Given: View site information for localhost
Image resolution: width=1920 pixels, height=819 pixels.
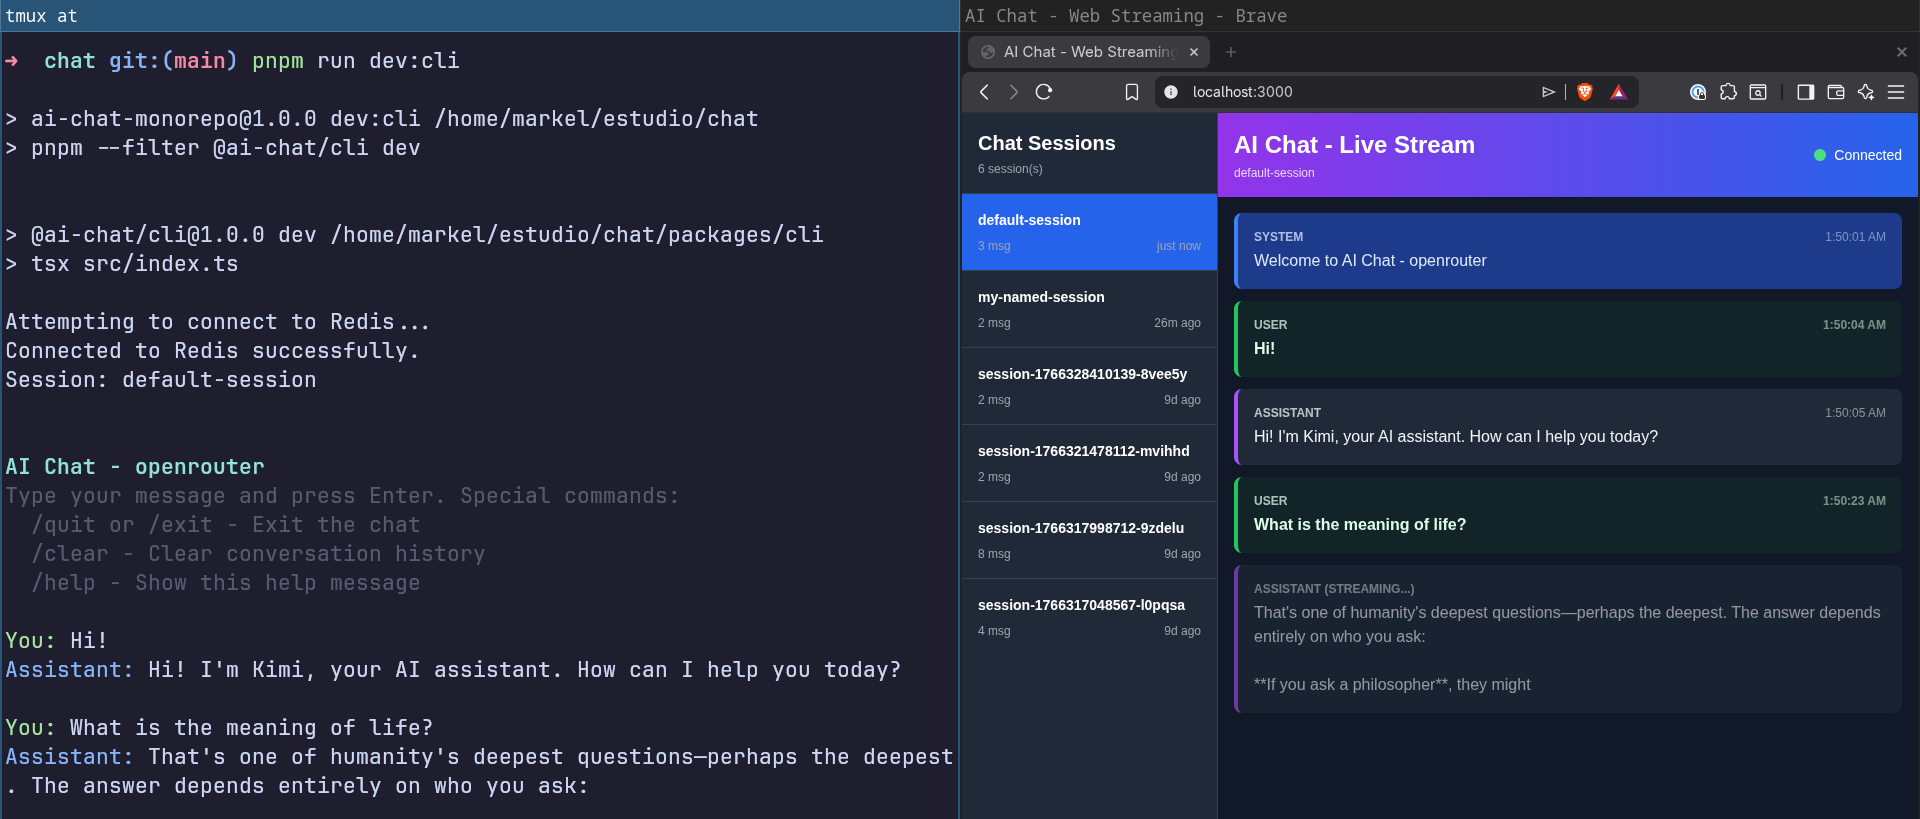Looking at the screenshot, I should click(x=1171, y=92).
